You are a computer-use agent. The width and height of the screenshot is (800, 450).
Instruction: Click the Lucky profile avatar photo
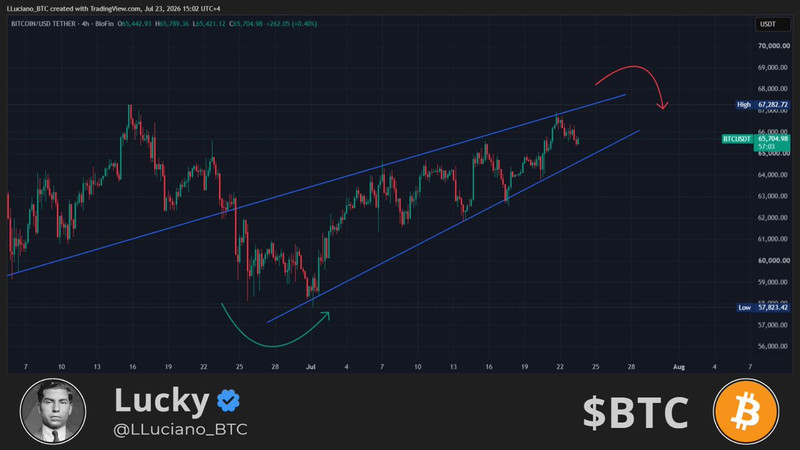click(53, 411)
